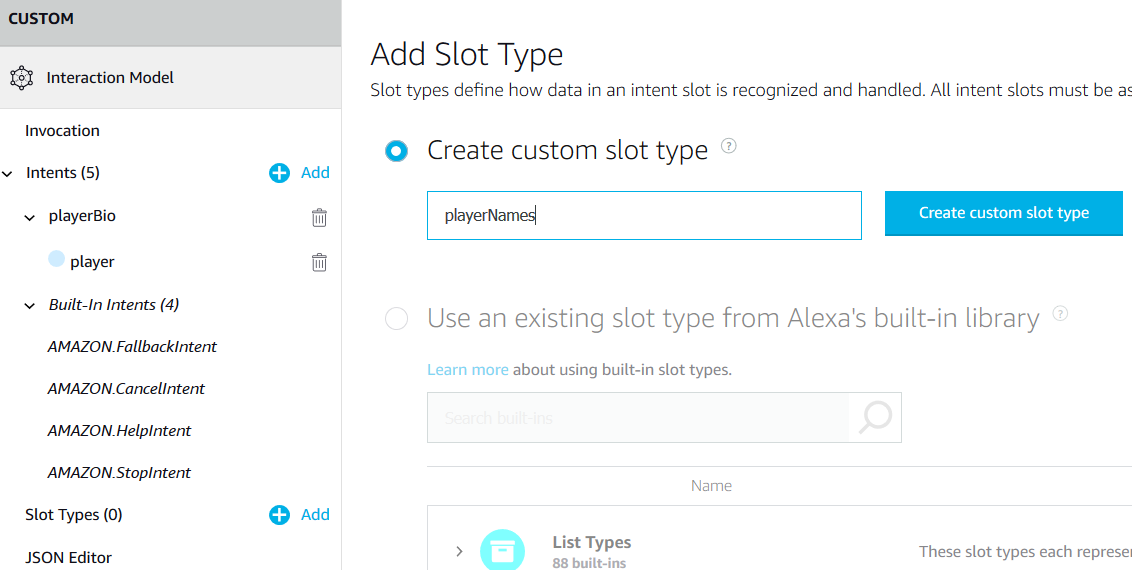The image size is (1132, 570).
Task: Open the Invocation section
Action: (x=62, y=131)
